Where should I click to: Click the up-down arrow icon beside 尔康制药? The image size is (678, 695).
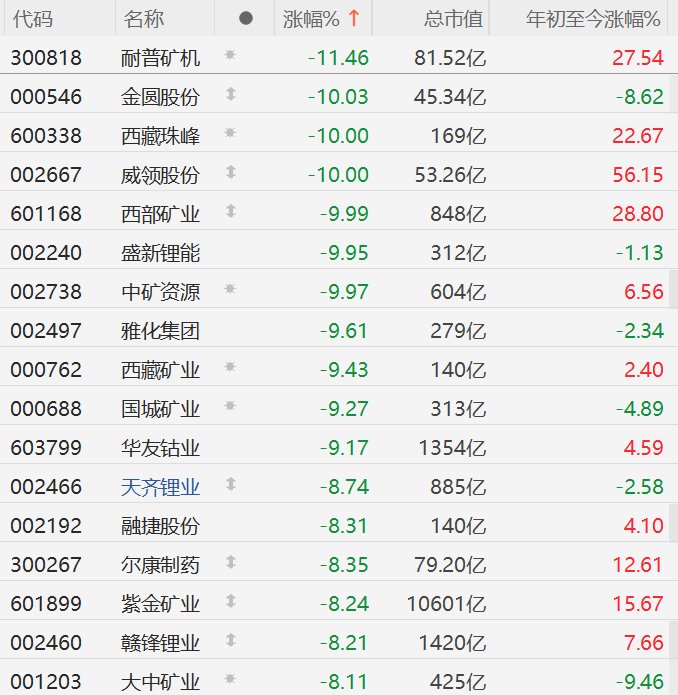pyautogui.click(x=230, y=562)
